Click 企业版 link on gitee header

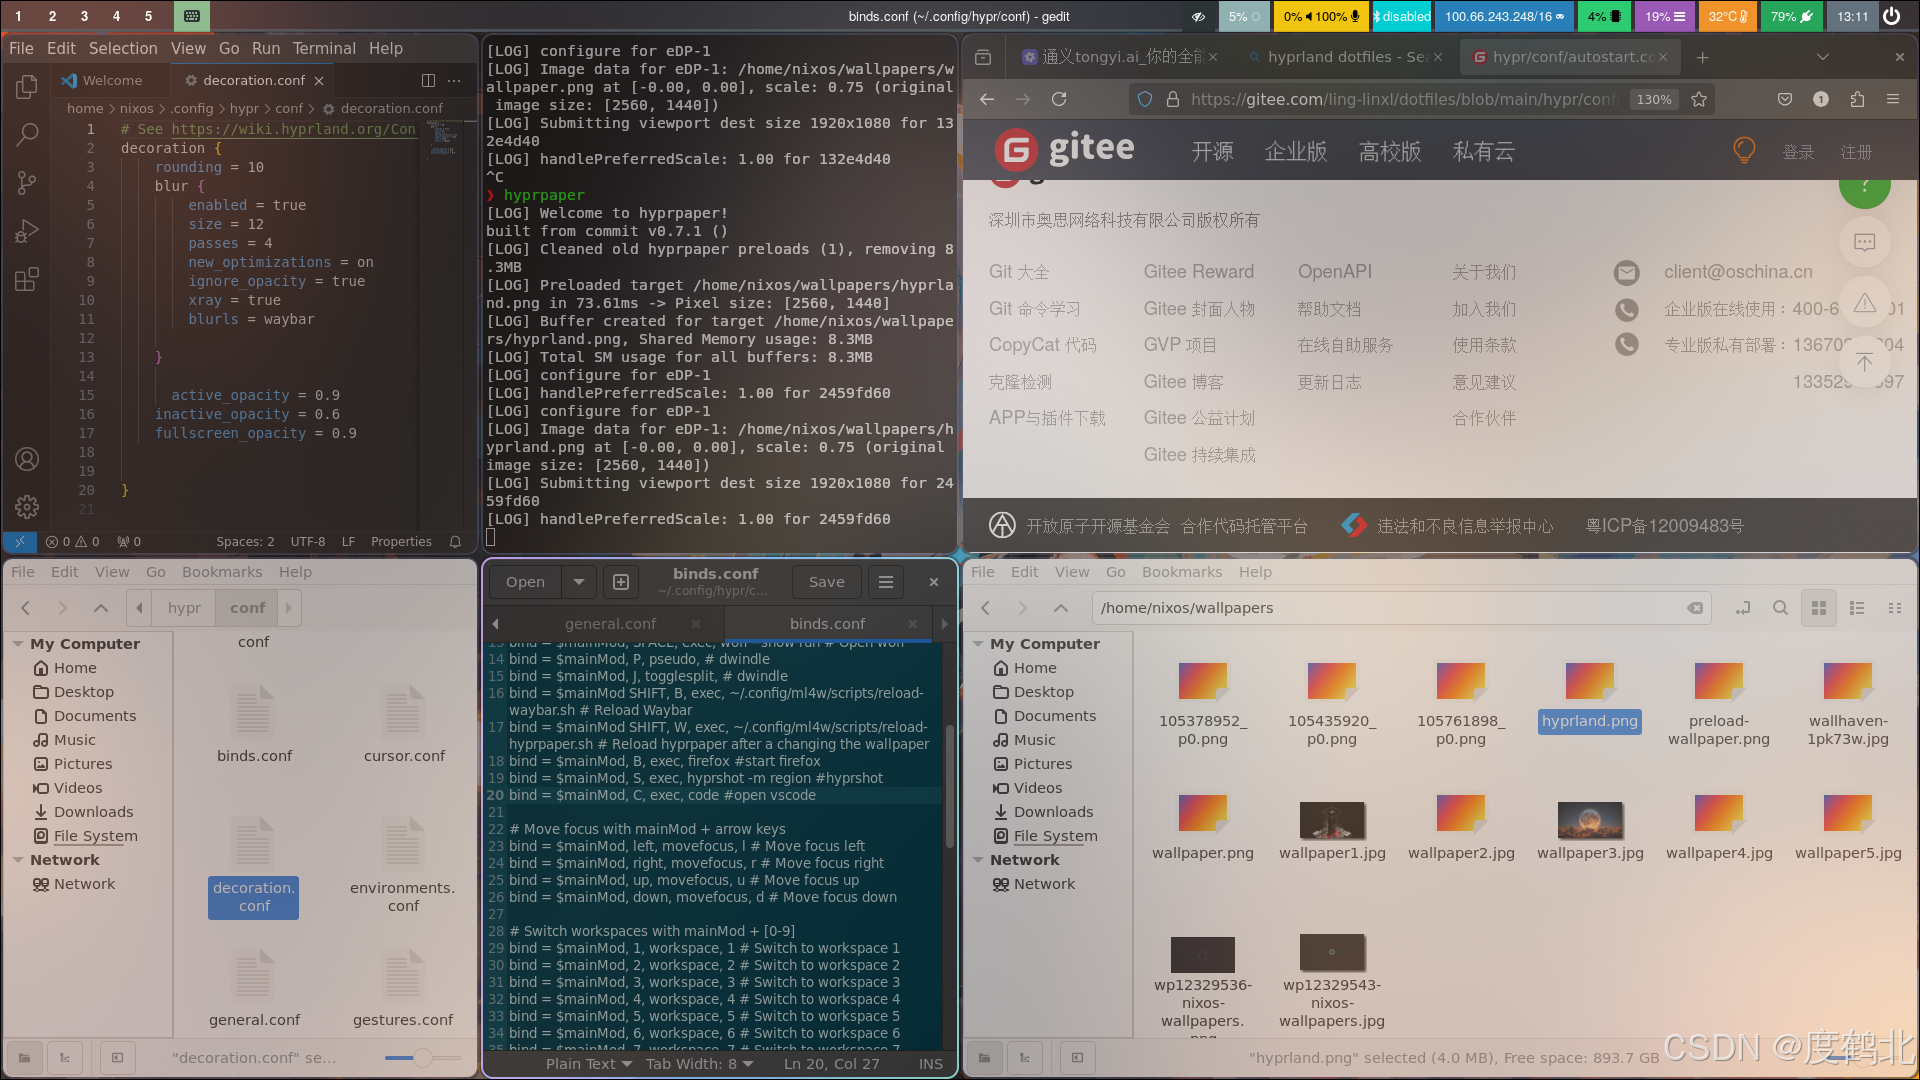point(1295,151)
